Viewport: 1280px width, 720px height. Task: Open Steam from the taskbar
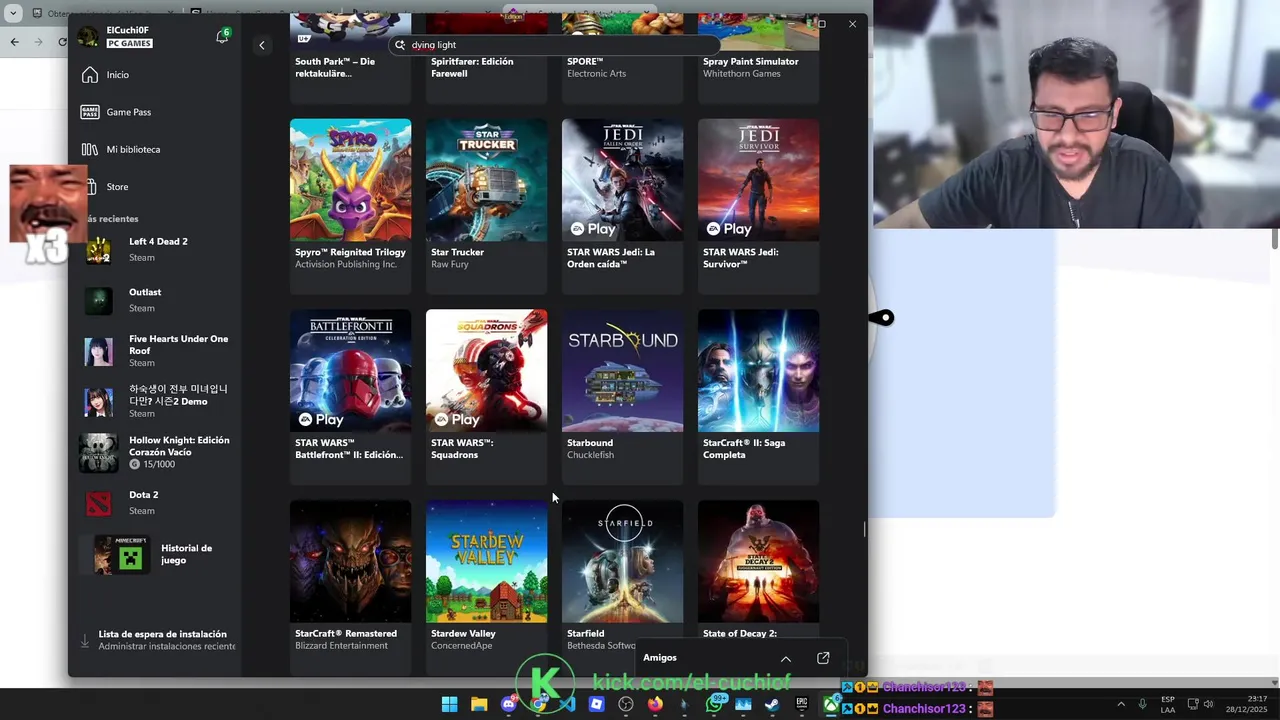(x=772, y=704)
